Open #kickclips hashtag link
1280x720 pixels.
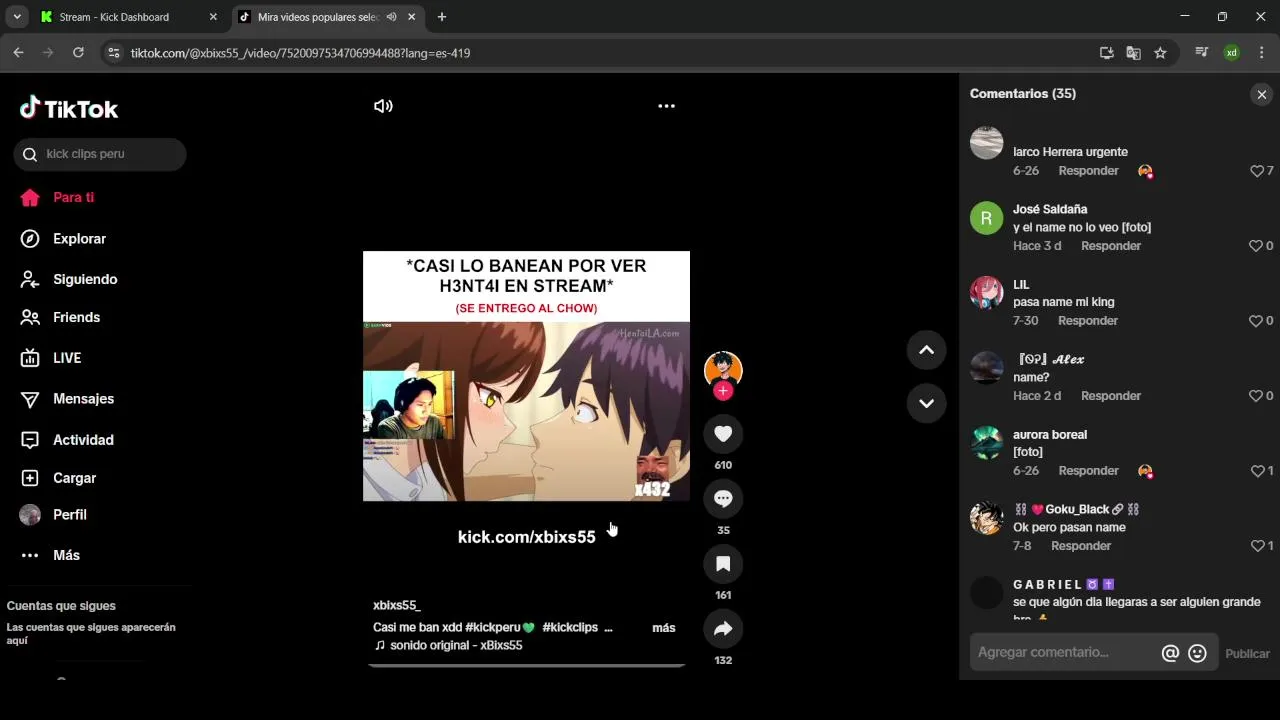click(570, 628)
